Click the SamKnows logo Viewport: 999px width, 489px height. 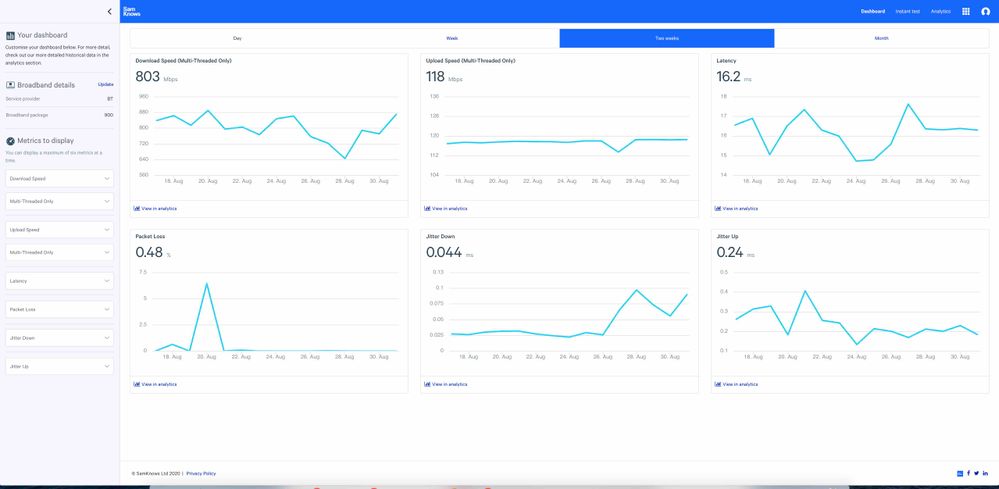pos(131,11)
